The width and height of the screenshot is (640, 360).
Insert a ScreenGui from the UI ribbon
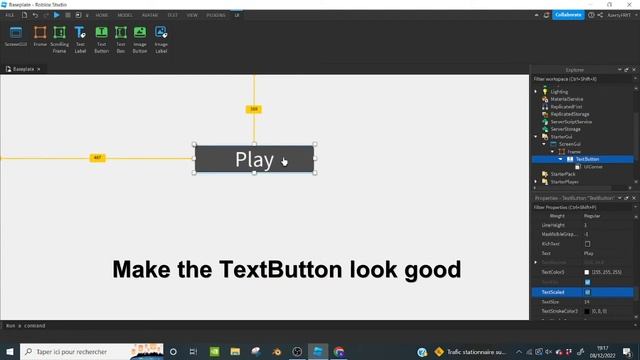[x=16, y=36]
